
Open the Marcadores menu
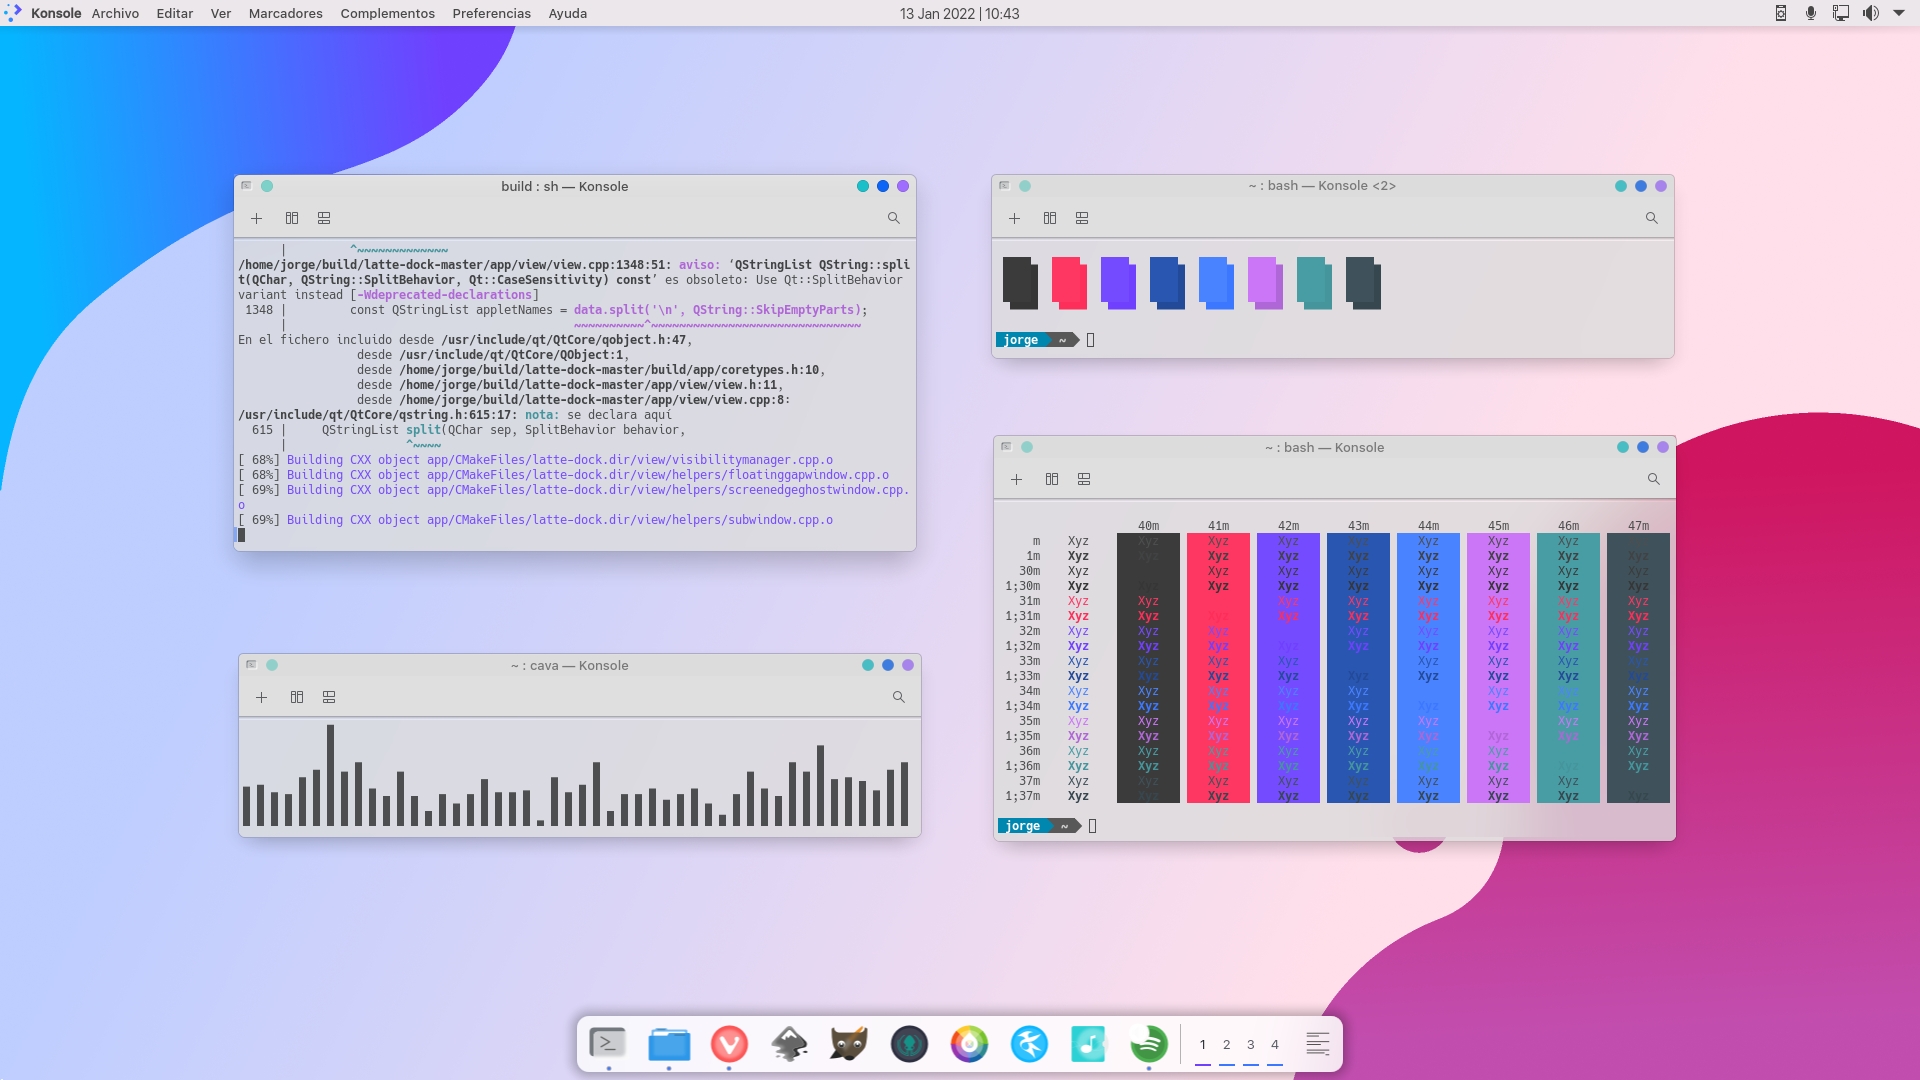coord(285,13)
